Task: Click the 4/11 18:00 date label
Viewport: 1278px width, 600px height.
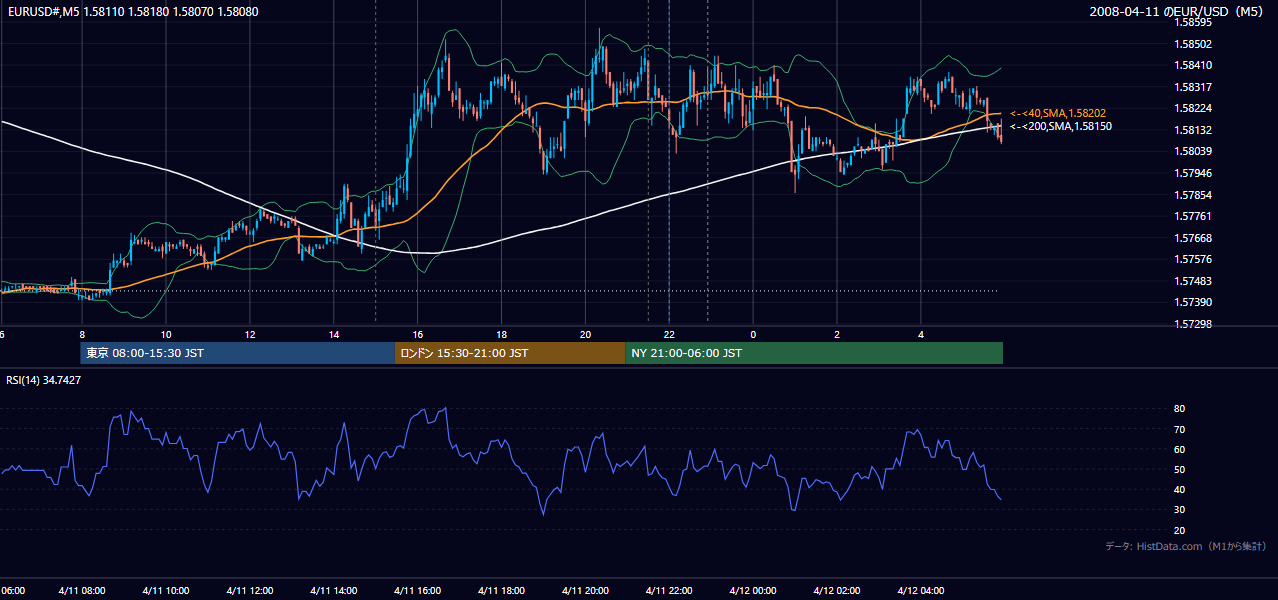Action: coord(502,591)
